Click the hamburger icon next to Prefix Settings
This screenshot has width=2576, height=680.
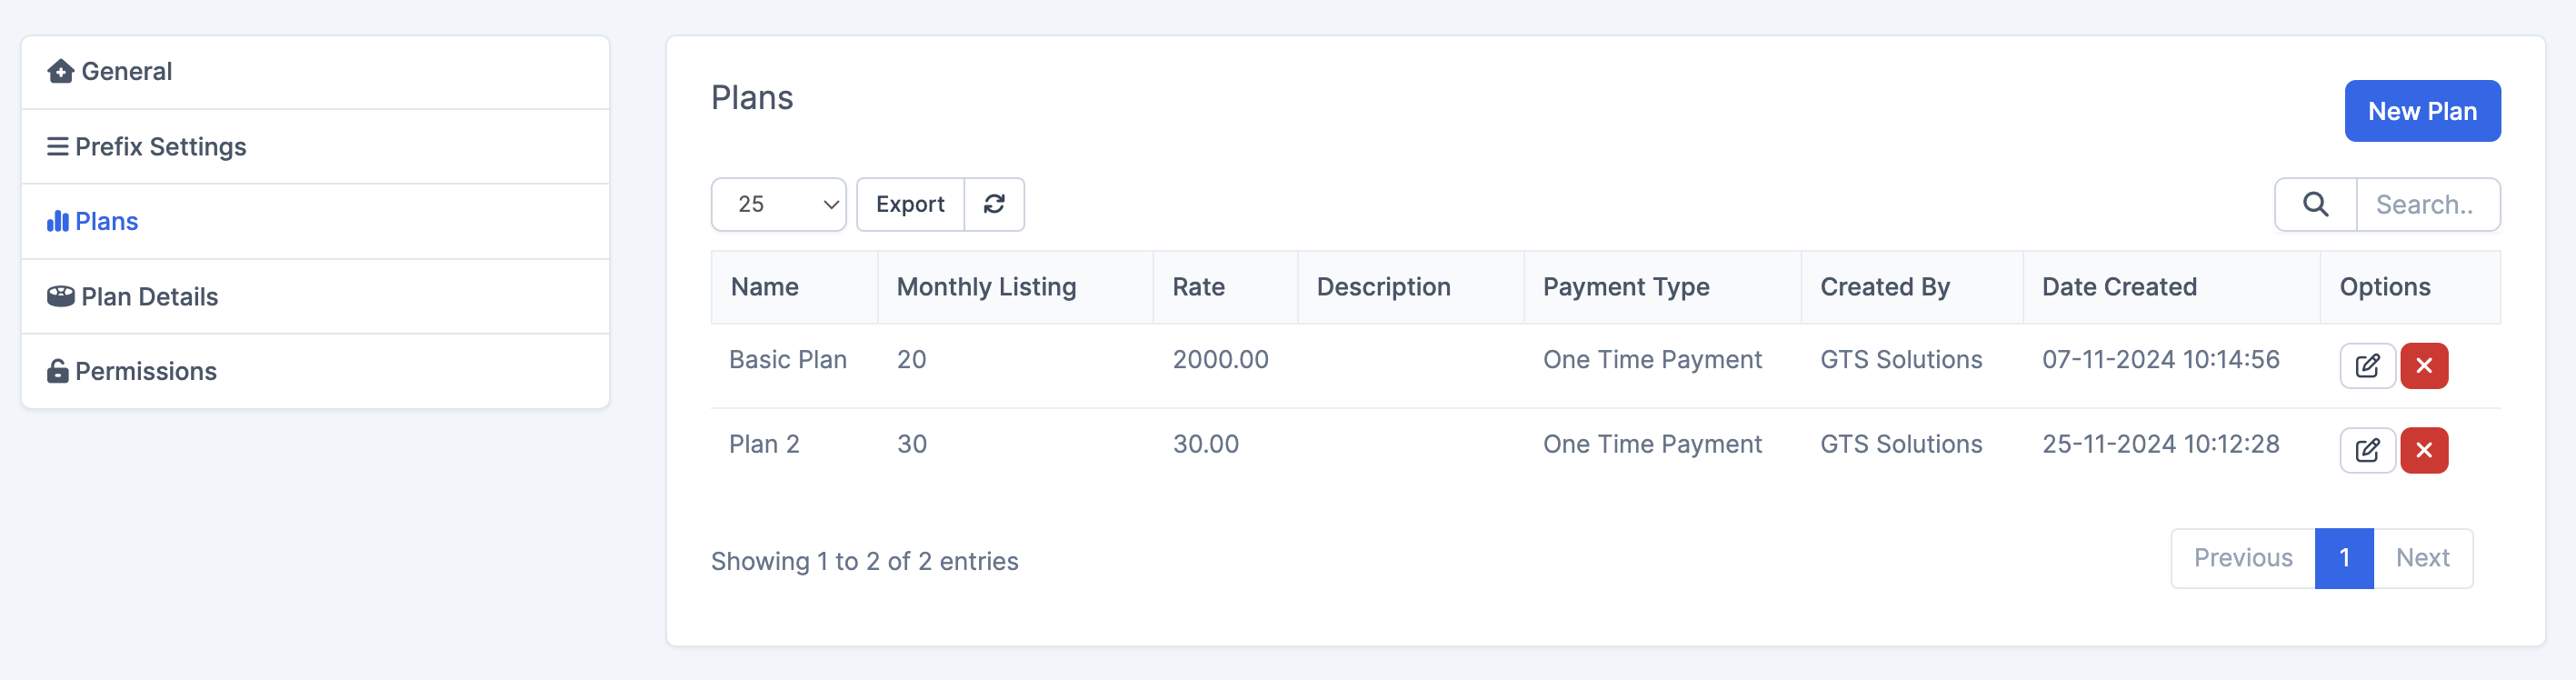click(x=58, y=146)
